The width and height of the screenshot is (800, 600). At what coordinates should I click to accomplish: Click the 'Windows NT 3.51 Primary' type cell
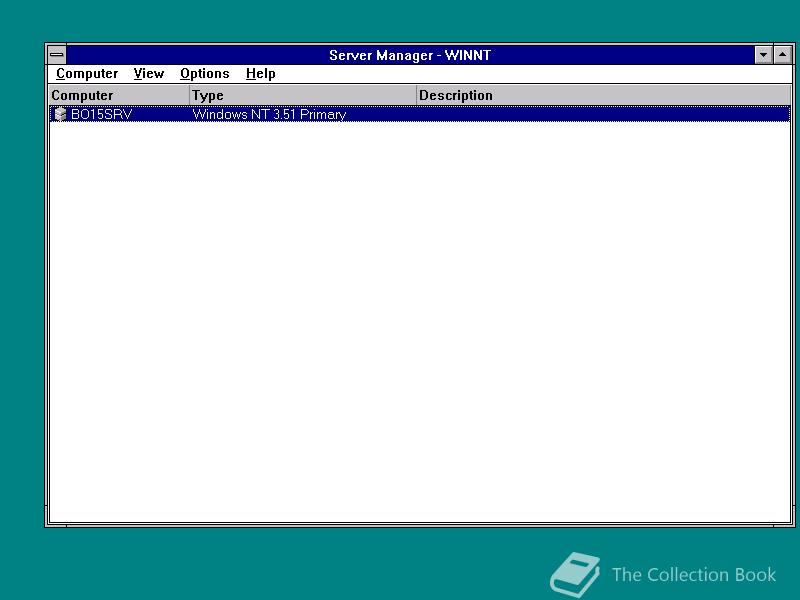point(269,114)
